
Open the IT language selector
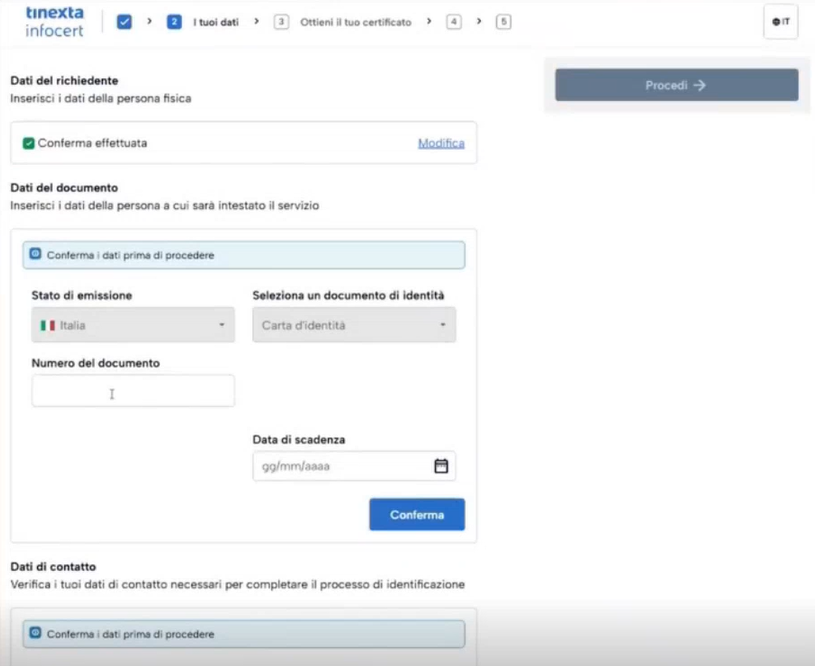point(780,22)
